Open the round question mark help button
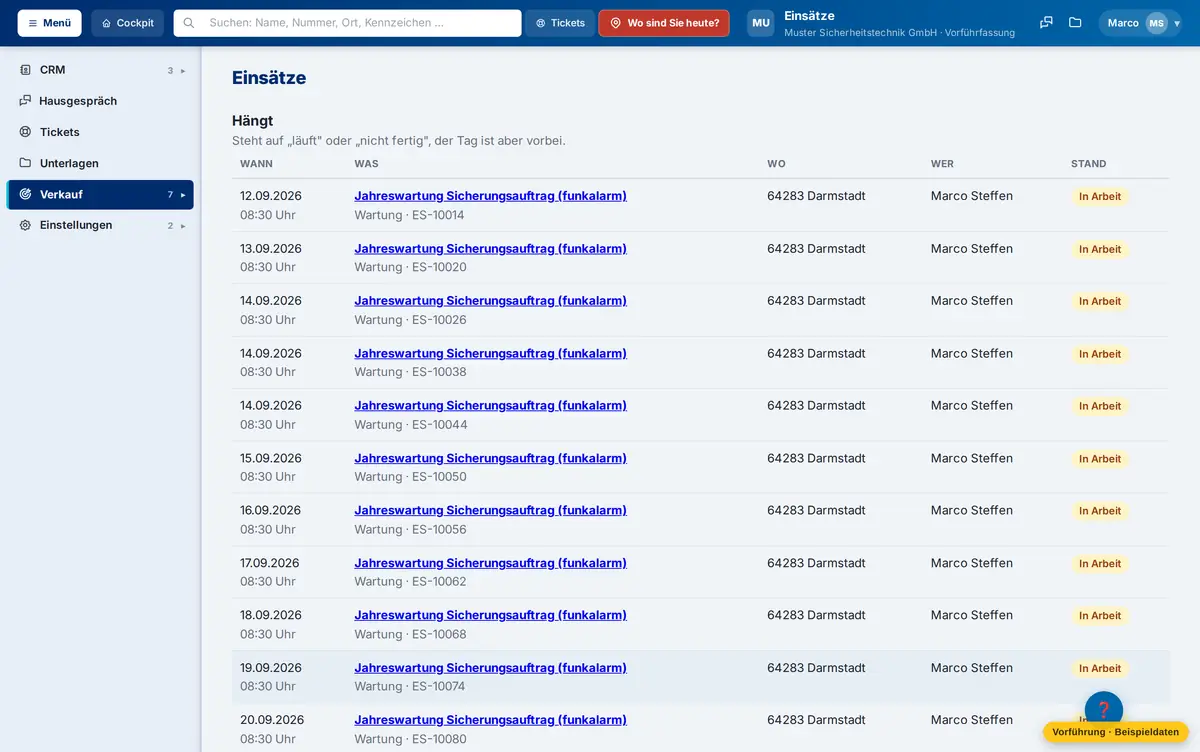Viewport: 1200px width, 752px height. [1104, 710]
